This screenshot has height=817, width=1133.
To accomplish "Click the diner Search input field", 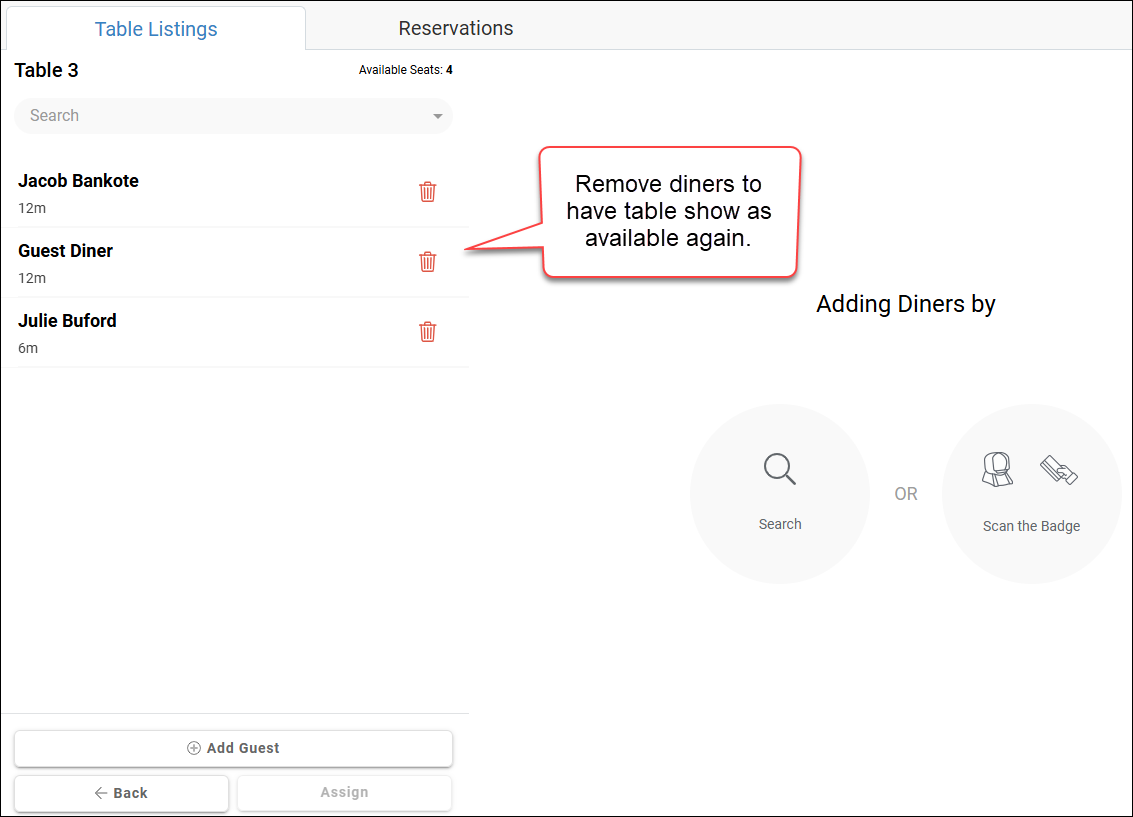I will click(233, 116).
